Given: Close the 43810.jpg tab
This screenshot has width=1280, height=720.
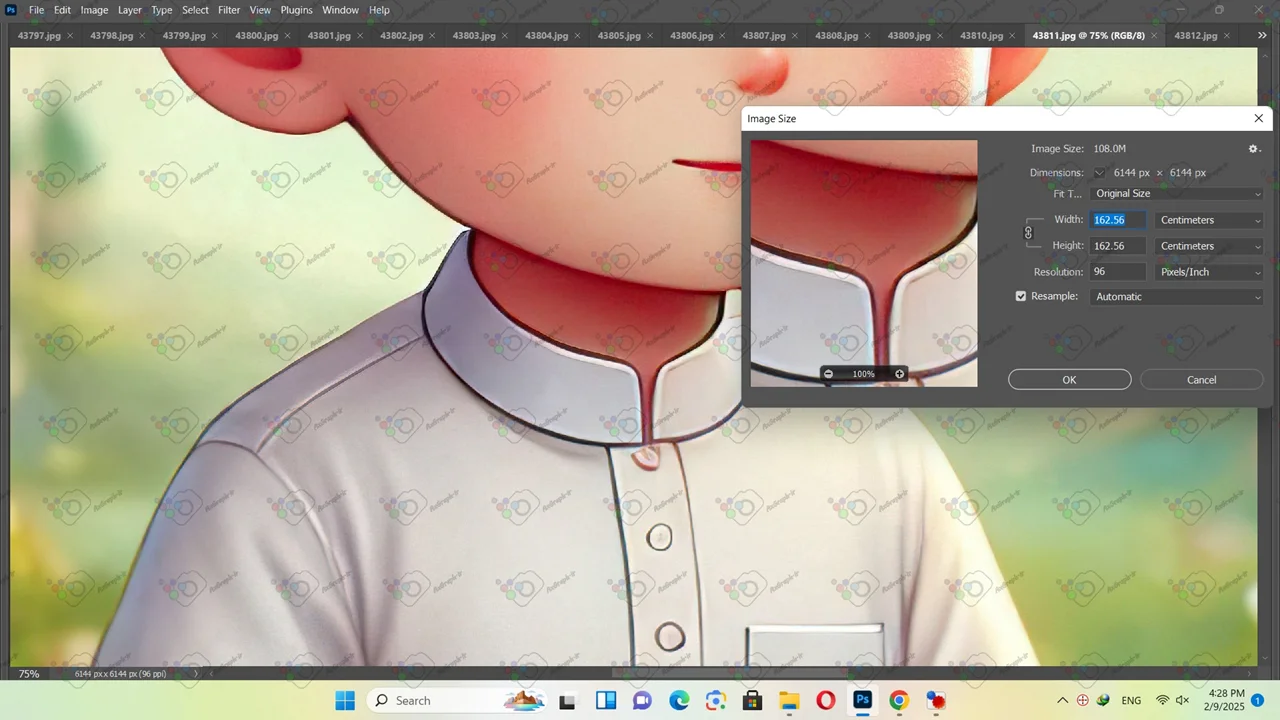Looking at the screenshot, I should click(x=1011, y=36).
